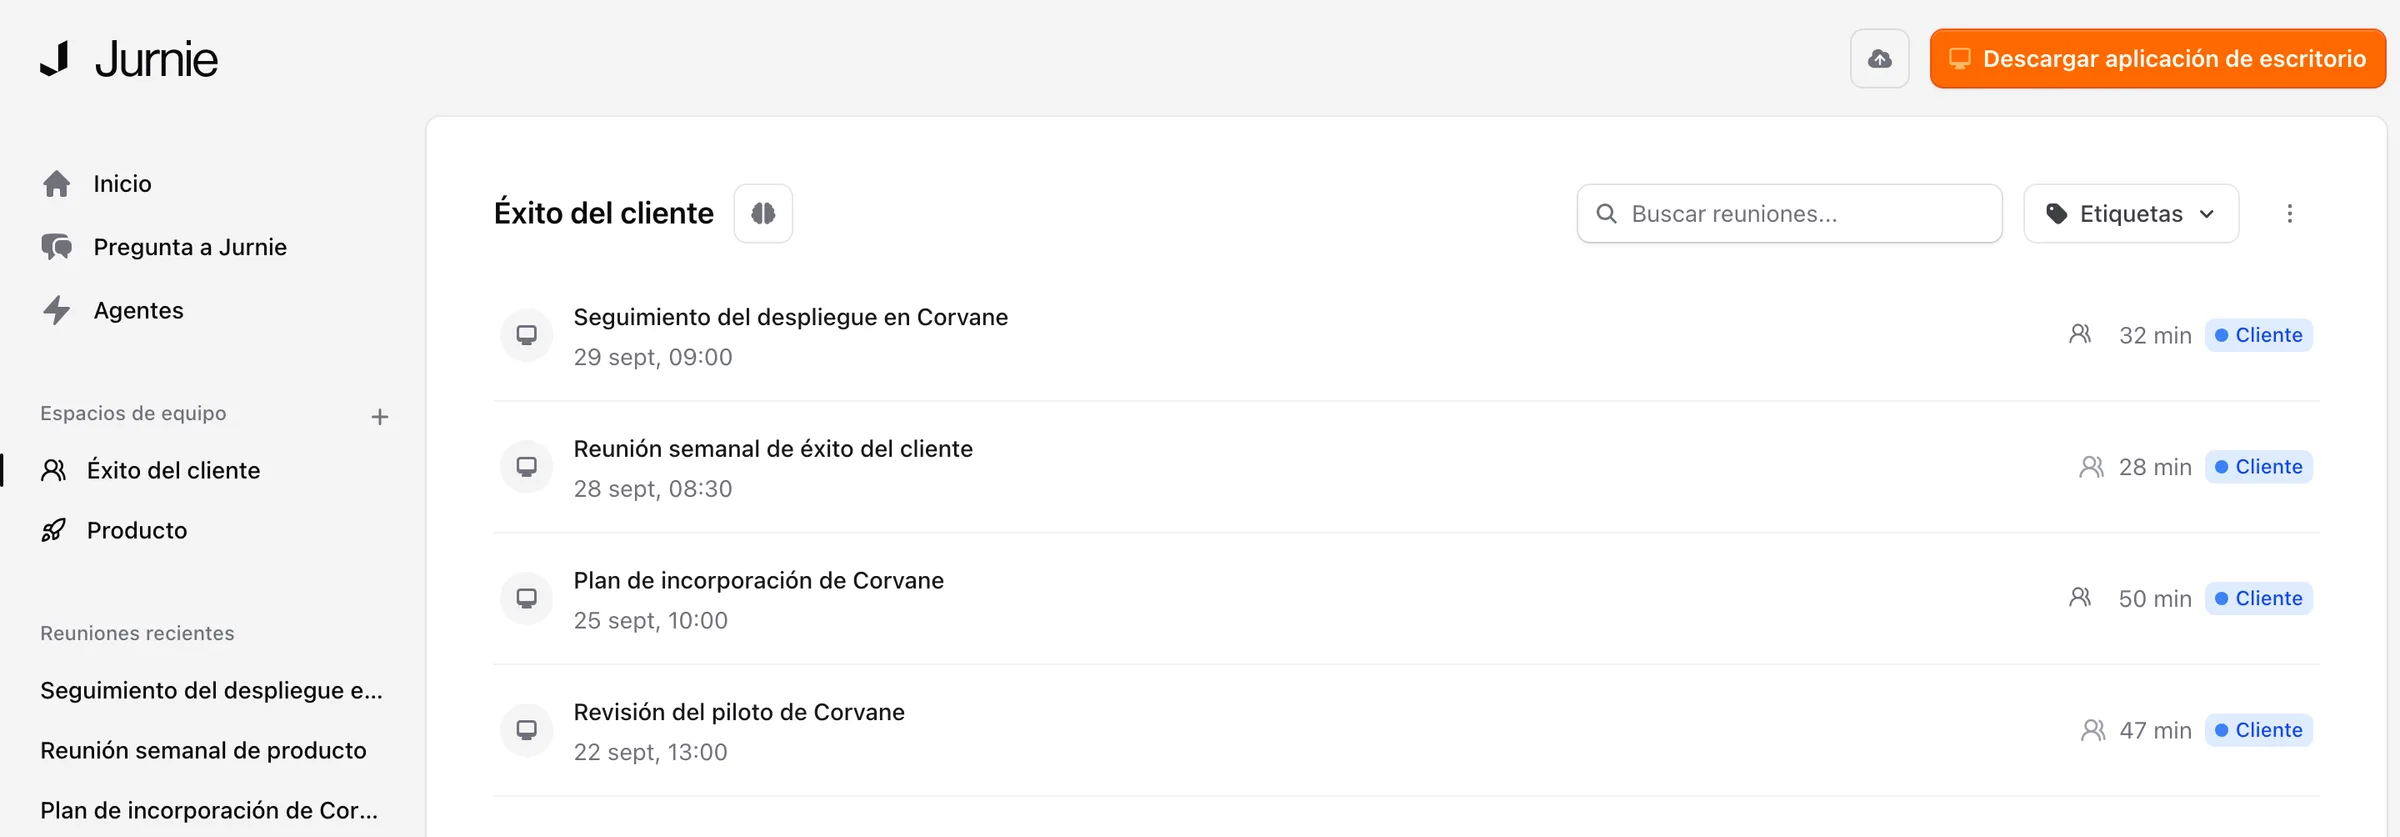Click the chat bubbles icon for Pregunta a Jurnie
Viewport: 2400px width, 837px height.
(57, 247)
